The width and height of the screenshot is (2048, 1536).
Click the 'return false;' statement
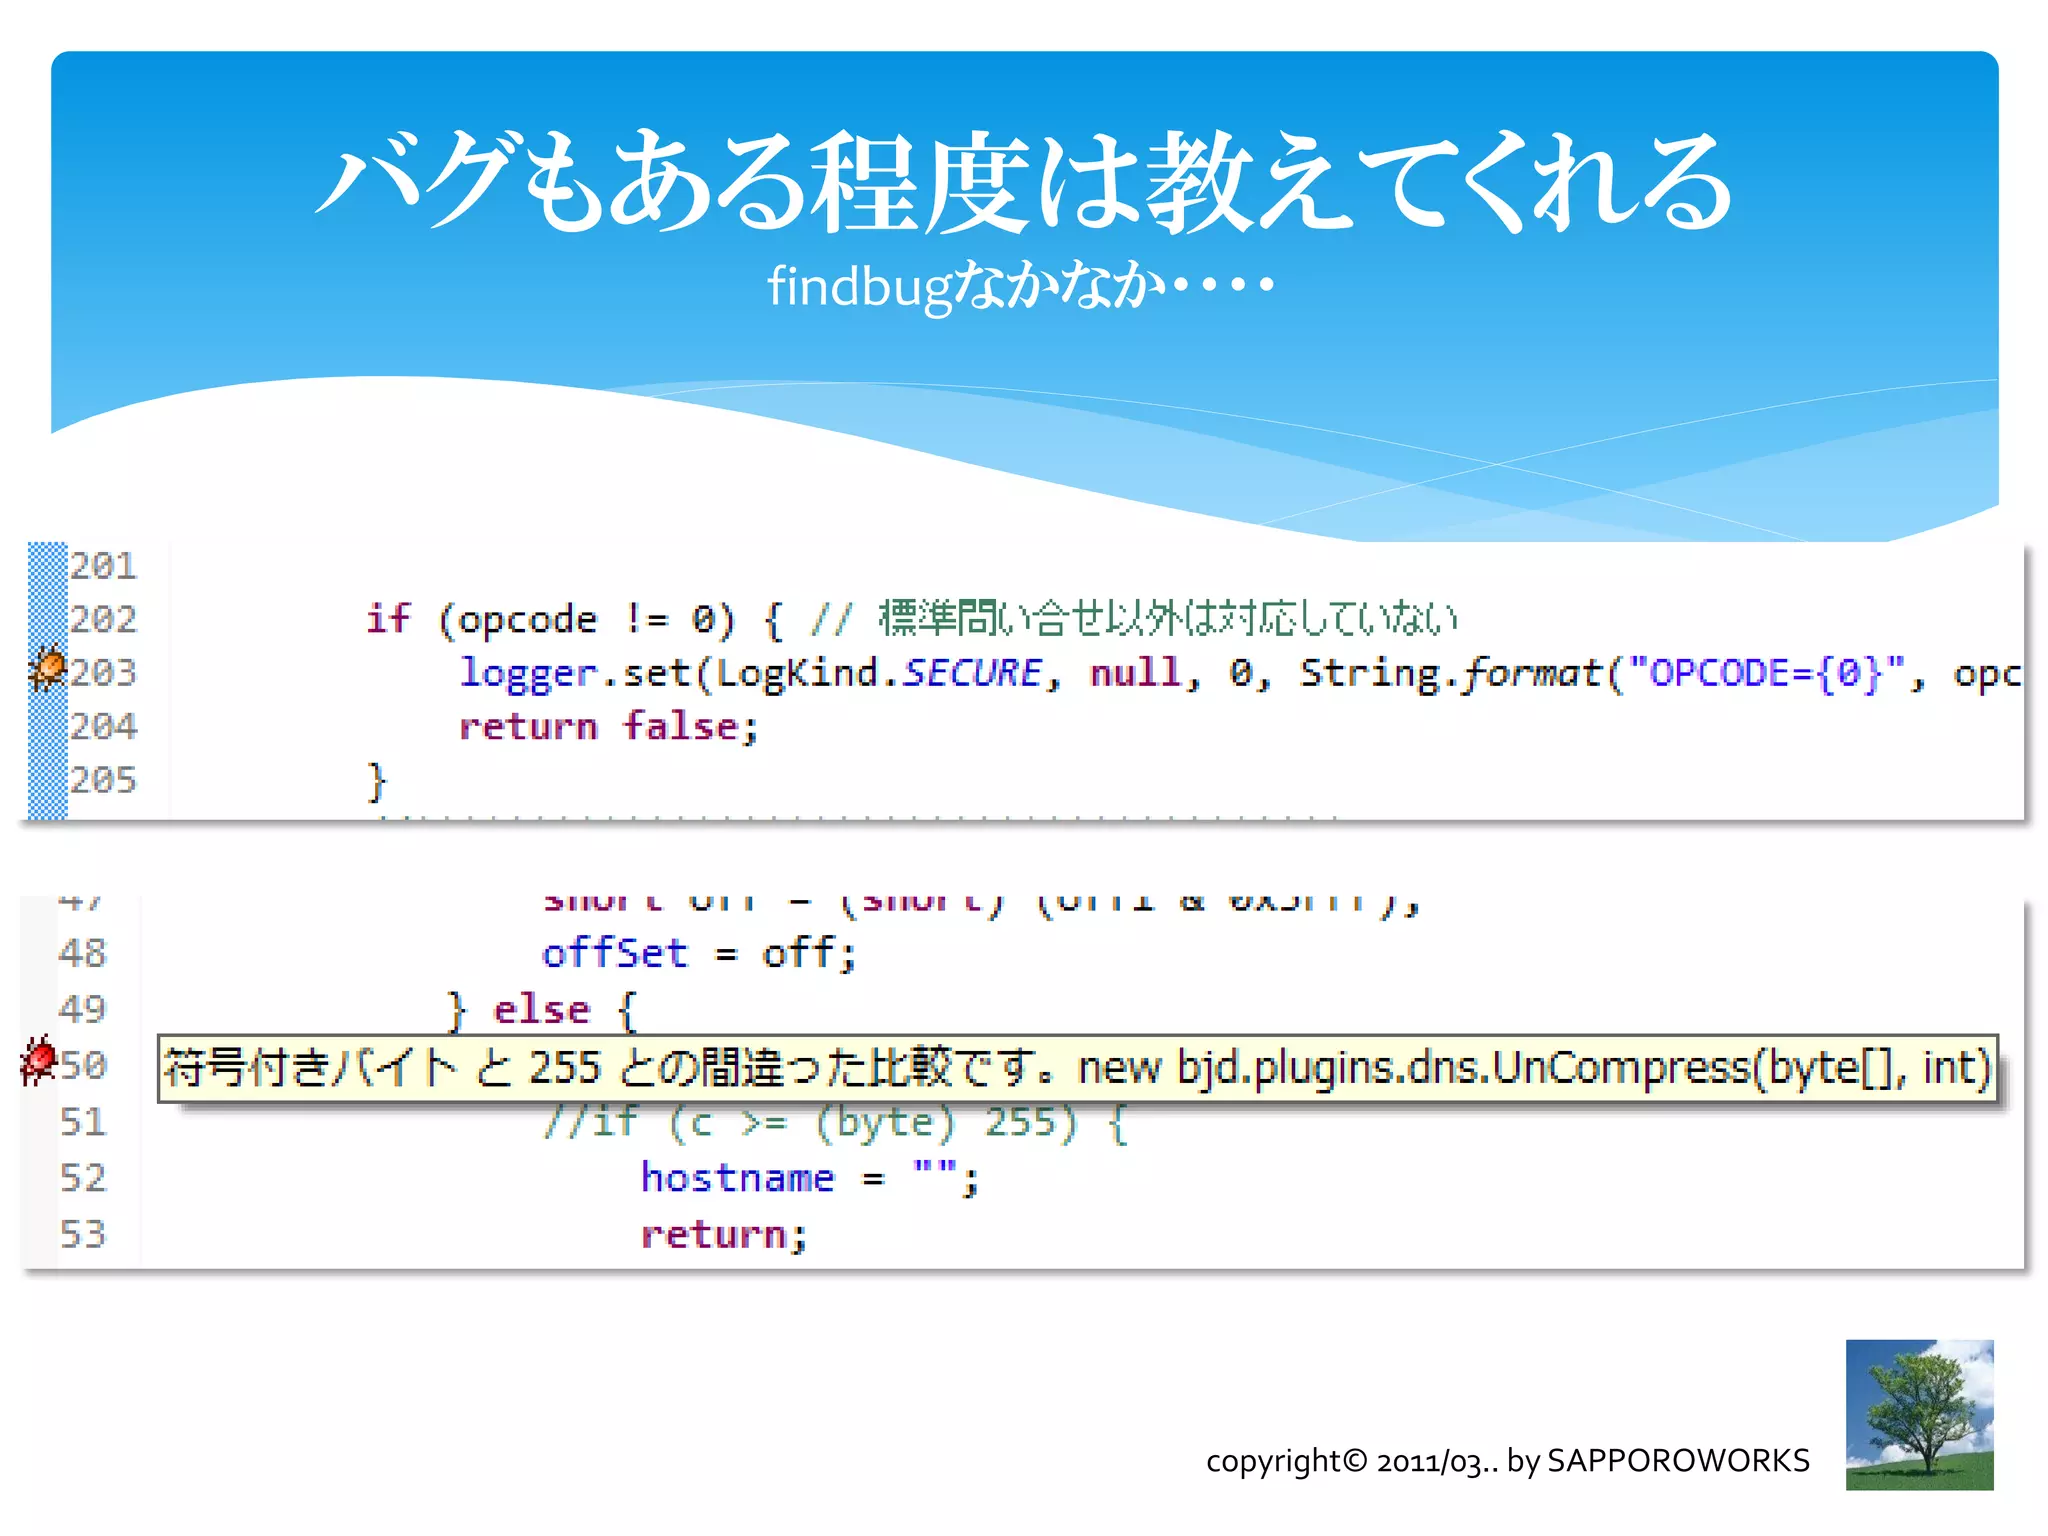[x=609, y=727]
